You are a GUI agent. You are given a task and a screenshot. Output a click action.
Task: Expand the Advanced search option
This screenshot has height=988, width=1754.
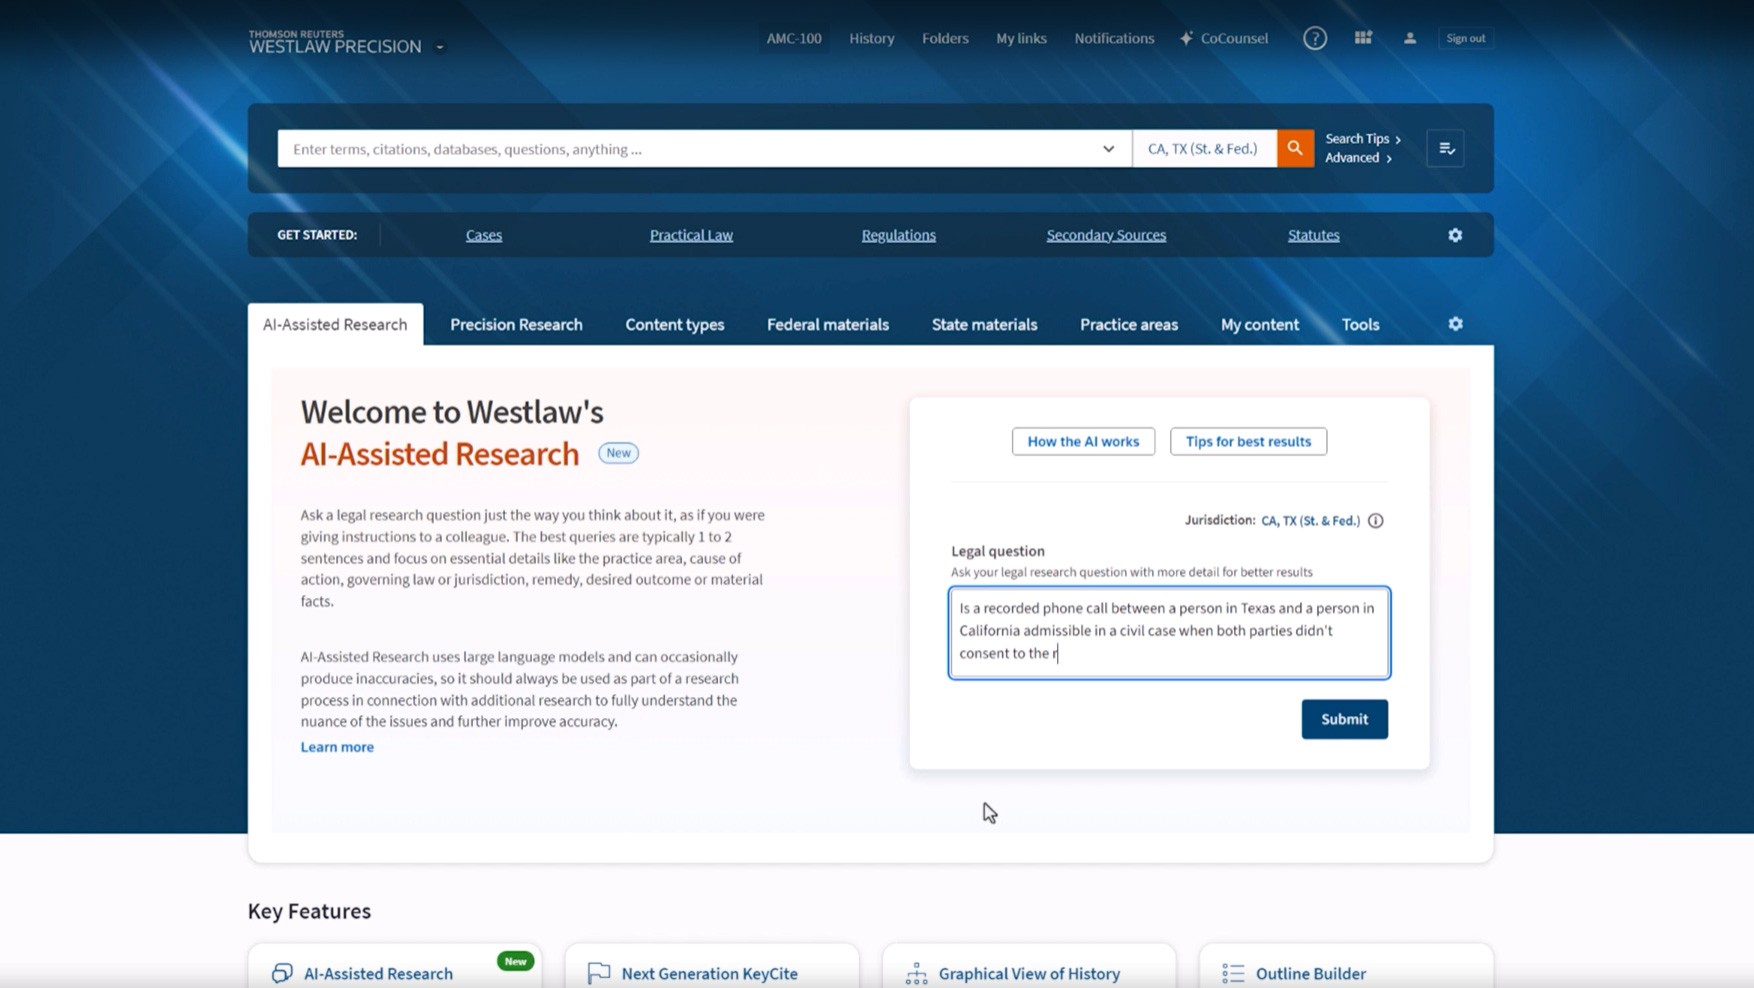(x=1357, y=158)
